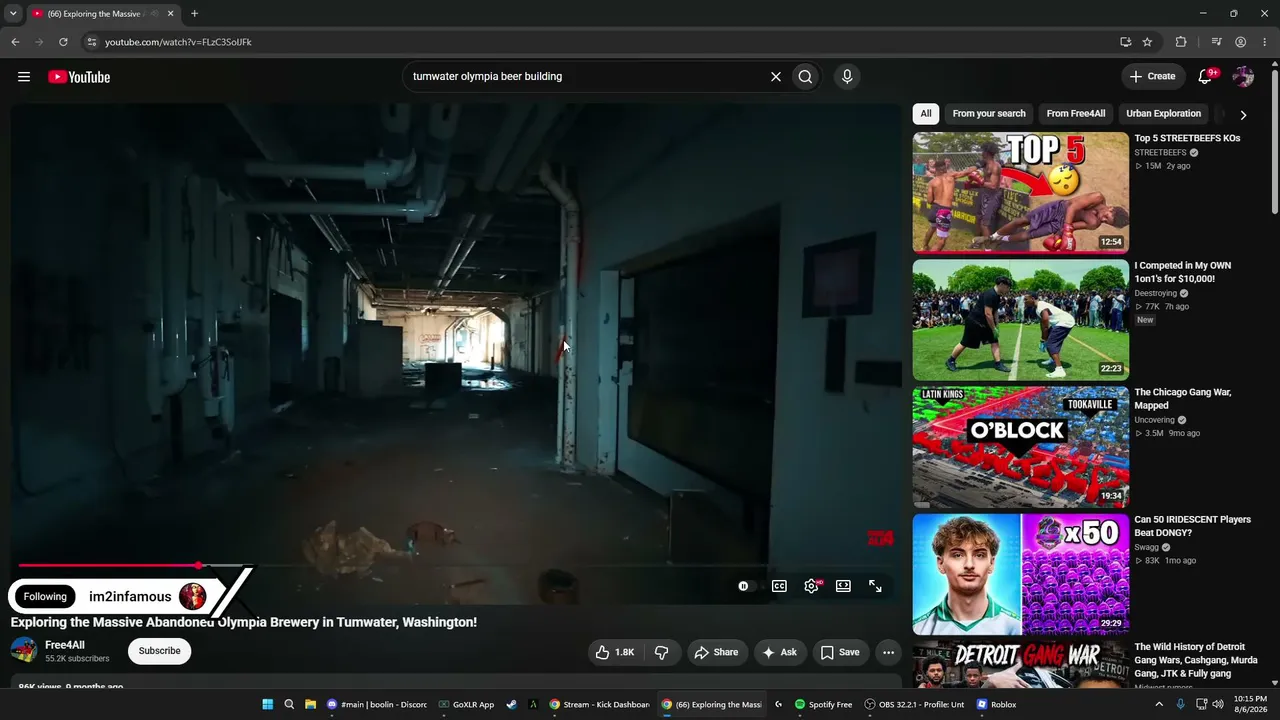The width and height of the screenshot is (1280, 720).
Task: Switch to the Discord taskbar window
Action: tap(378, 704)
